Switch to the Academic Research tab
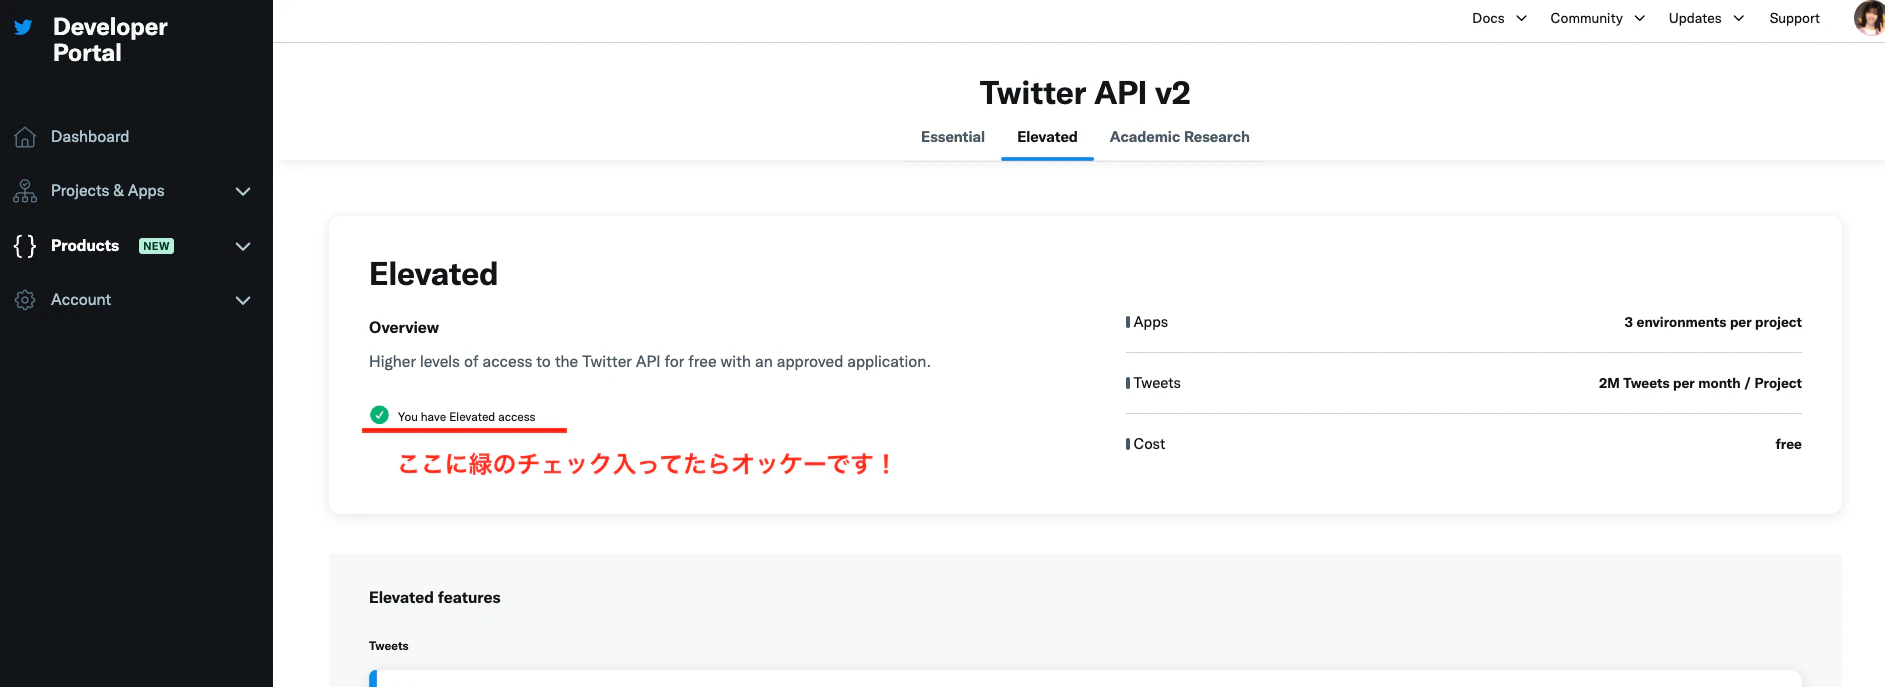Viewport: 1885px width, 687px height. (x=1179, y=137)
